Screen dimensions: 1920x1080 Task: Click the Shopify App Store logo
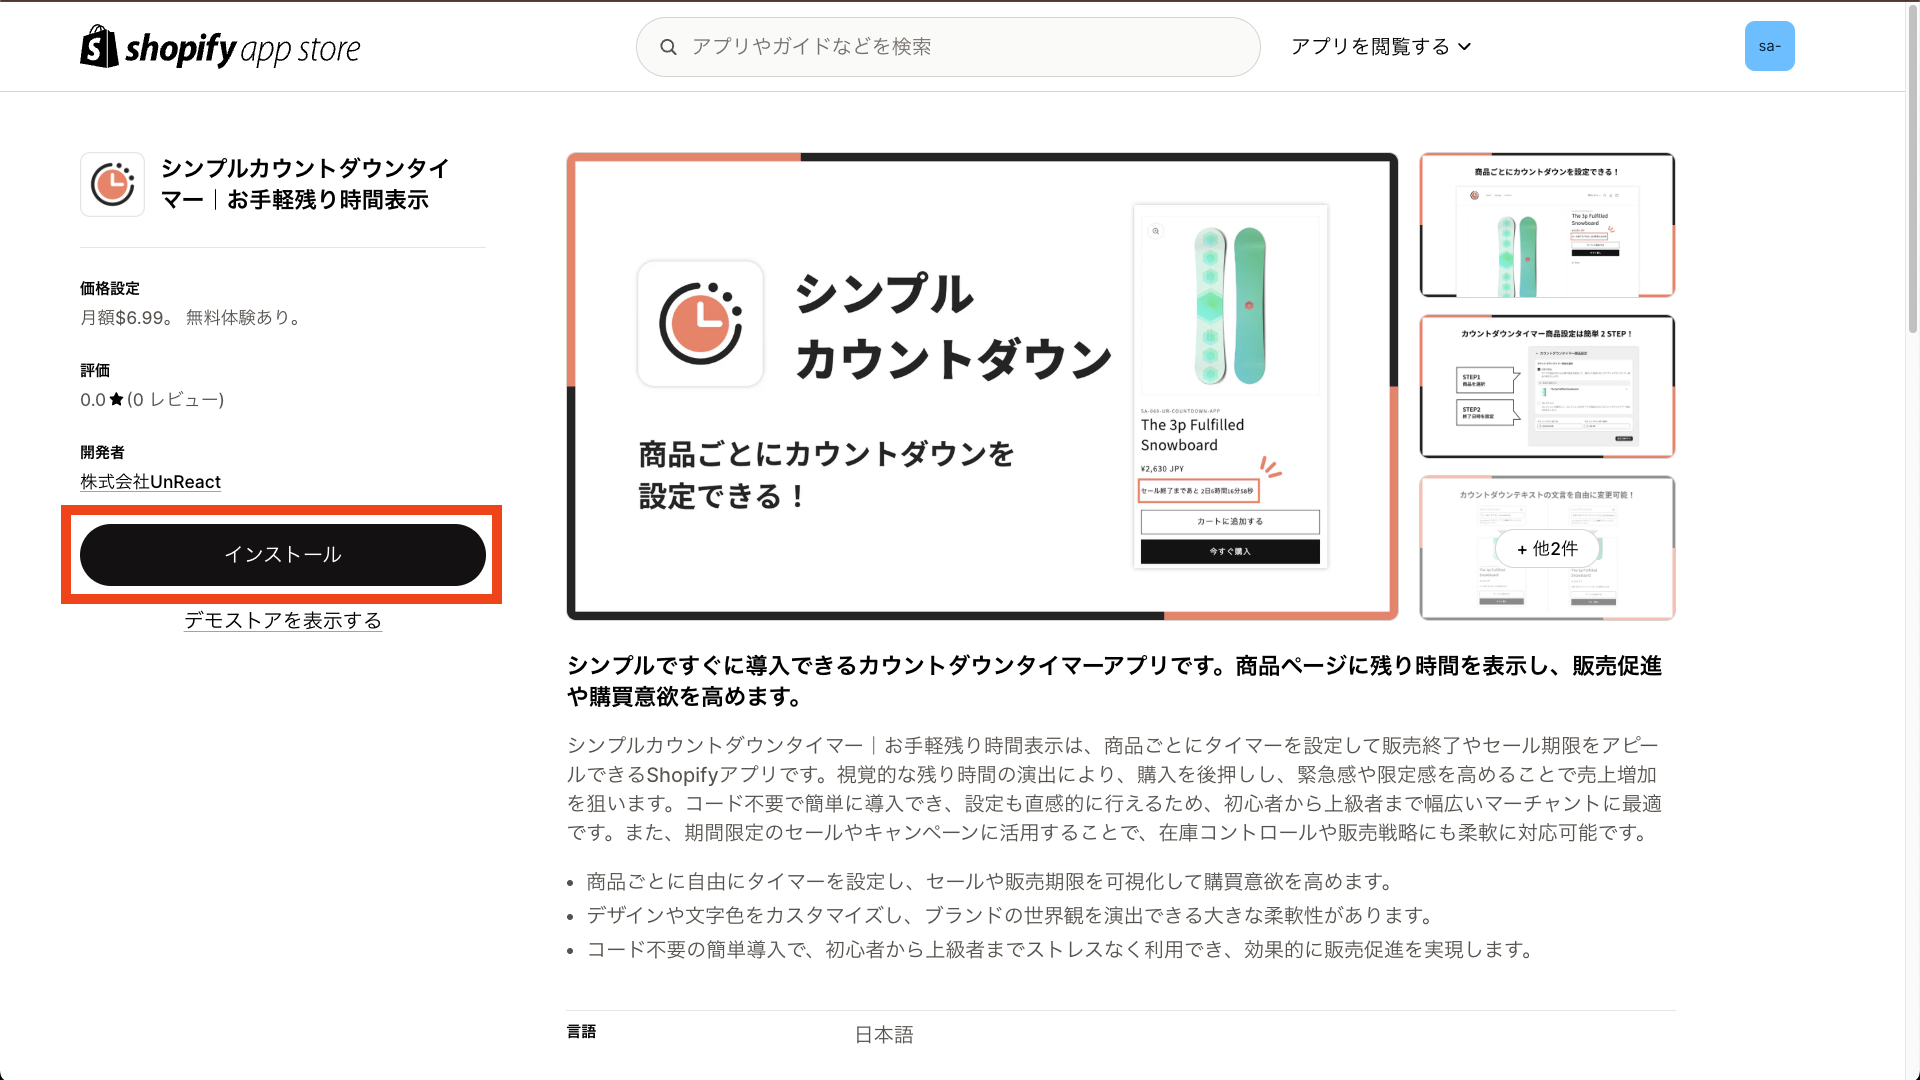(220, 46)
